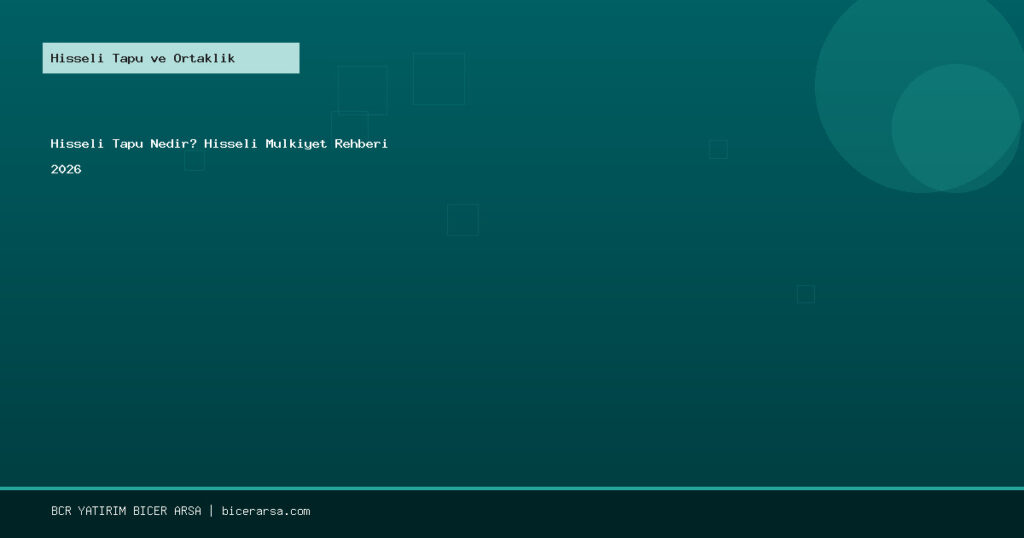
Task: Click the pipe separator in the footer
Action: pos(211,511)
